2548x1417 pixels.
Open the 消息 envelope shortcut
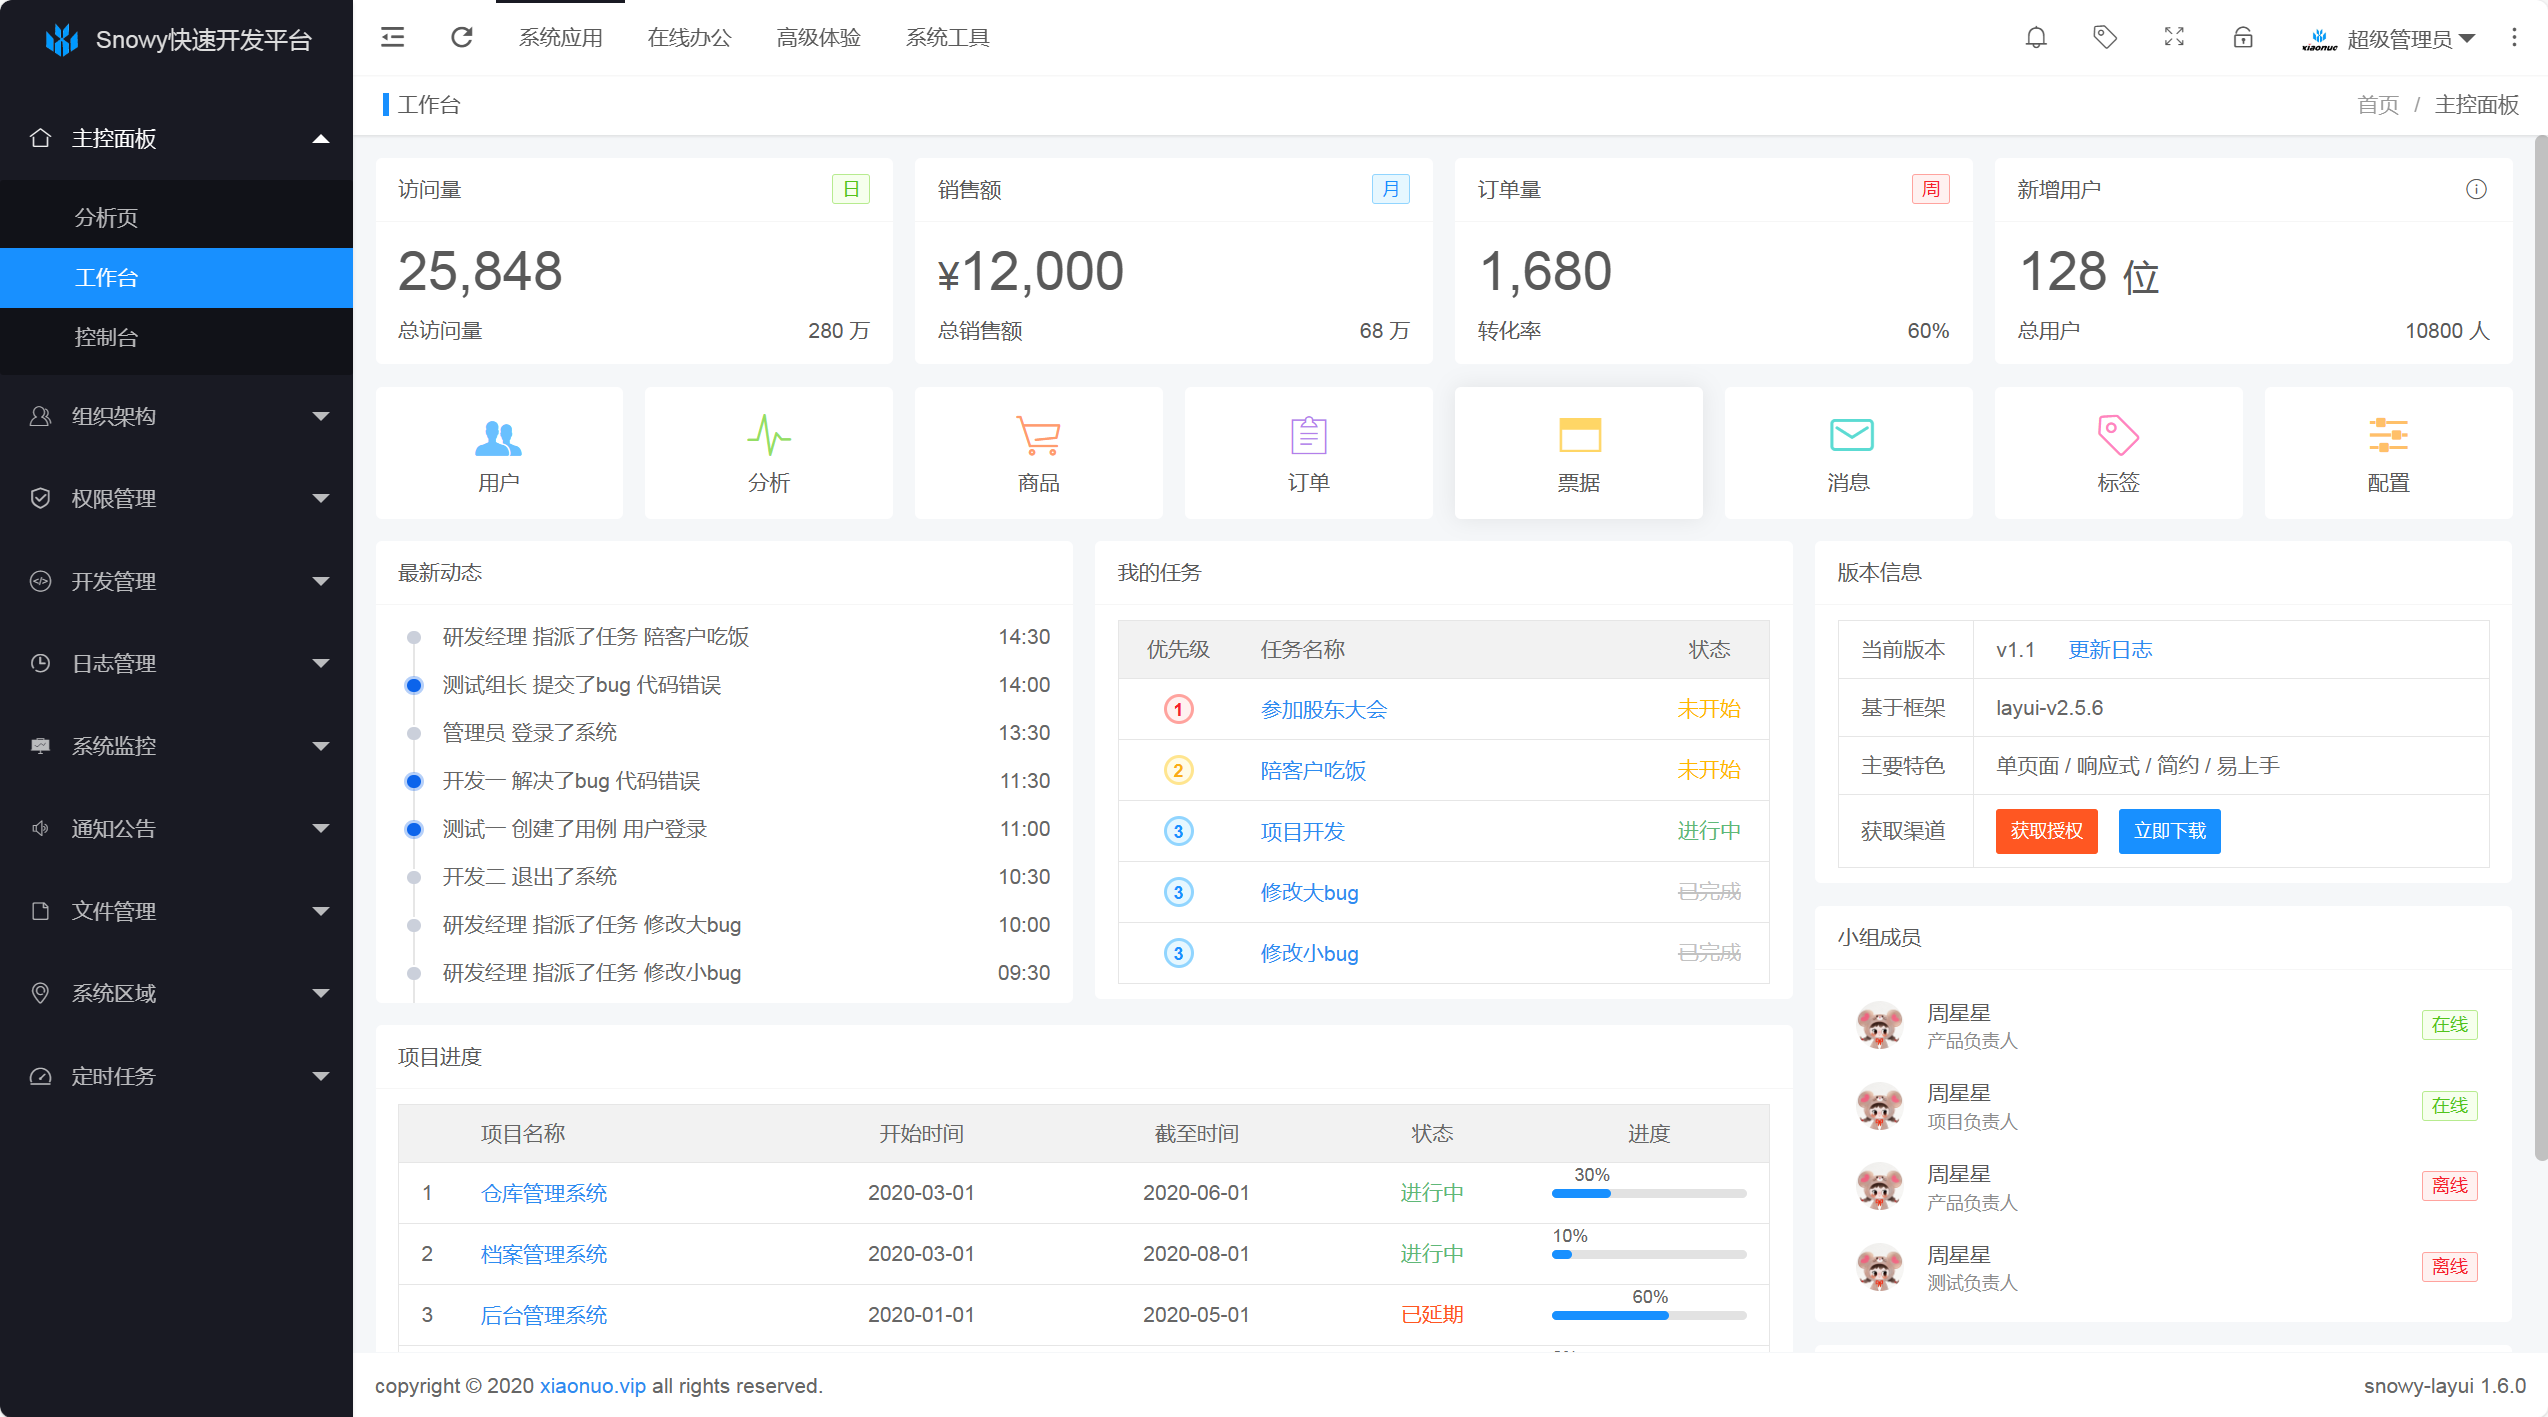pyautogui.click(x=1848, y=453)
